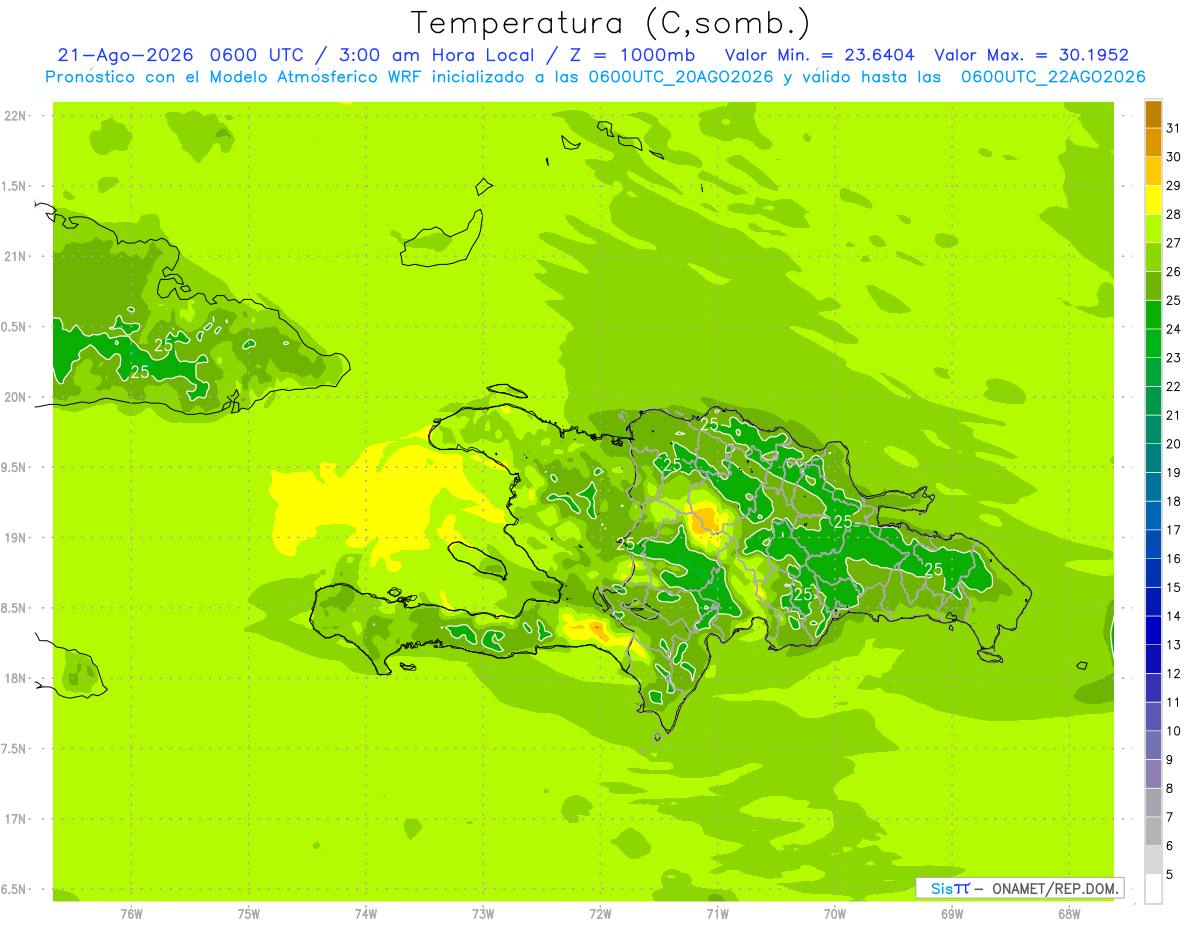The image size is (1200, 927).
Task: Click the legend value '28'
Action: [1173, 214]
